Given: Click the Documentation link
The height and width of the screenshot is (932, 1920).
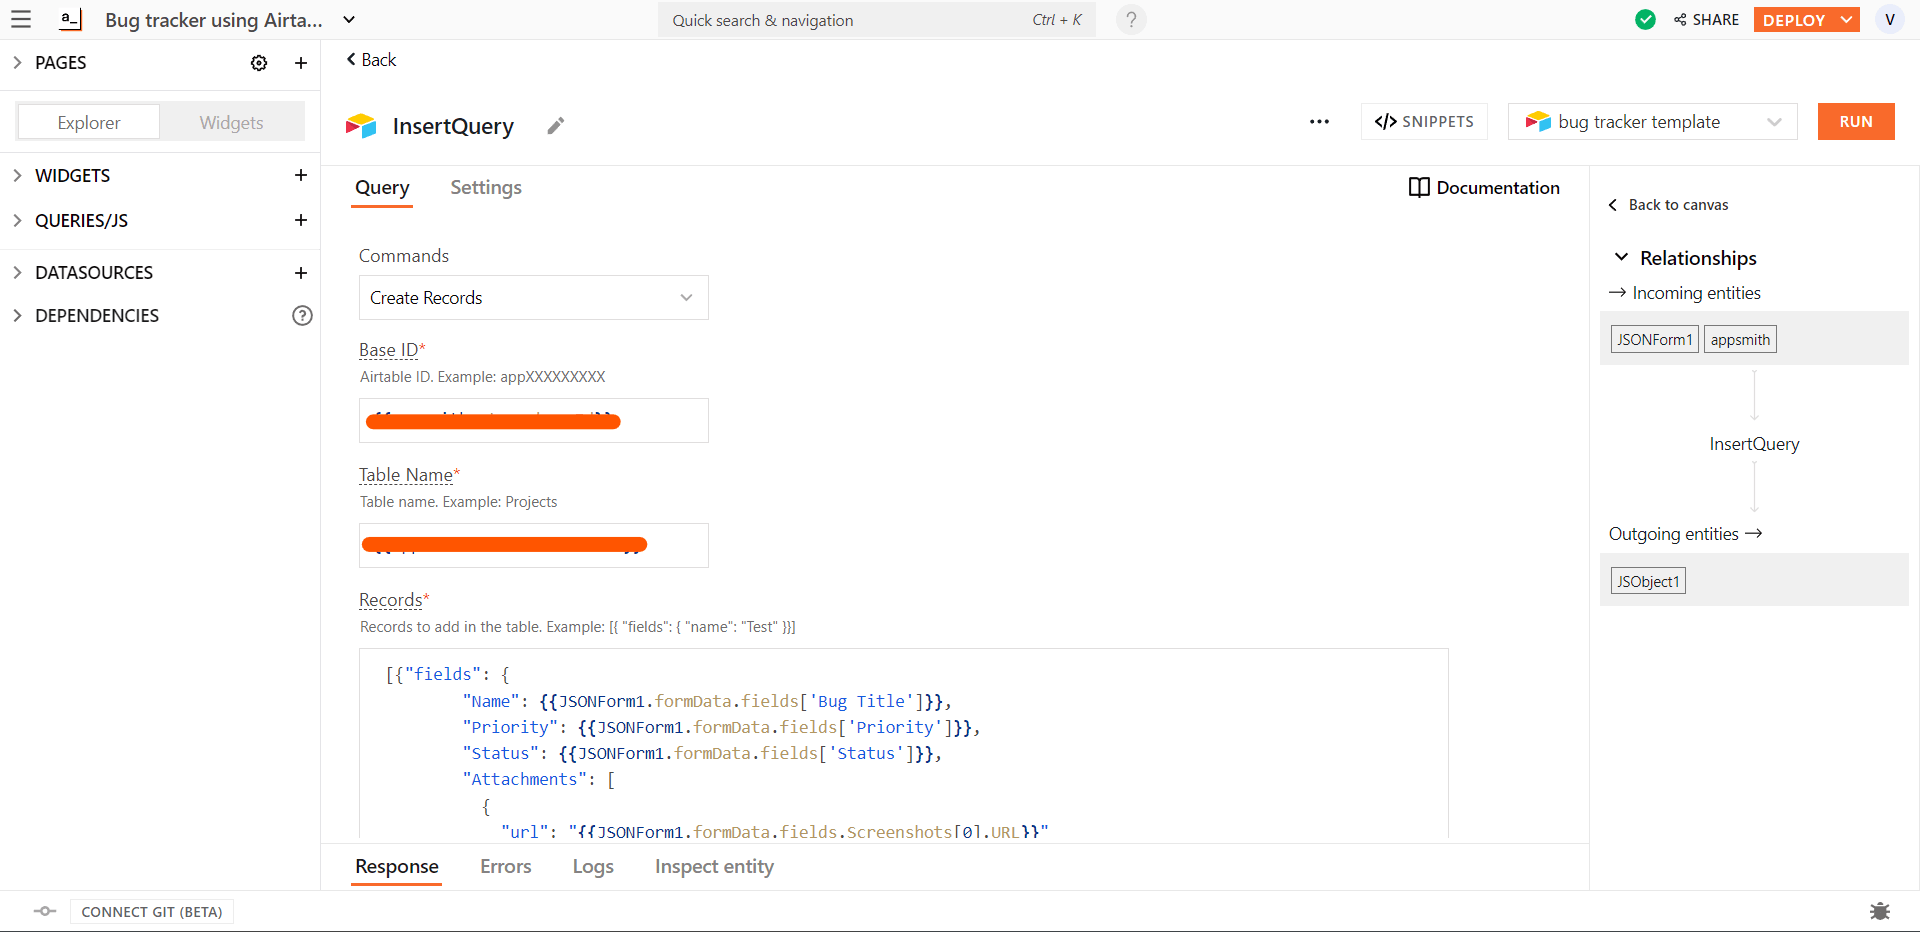Looking at the screenshot, I should point(1484,188).
